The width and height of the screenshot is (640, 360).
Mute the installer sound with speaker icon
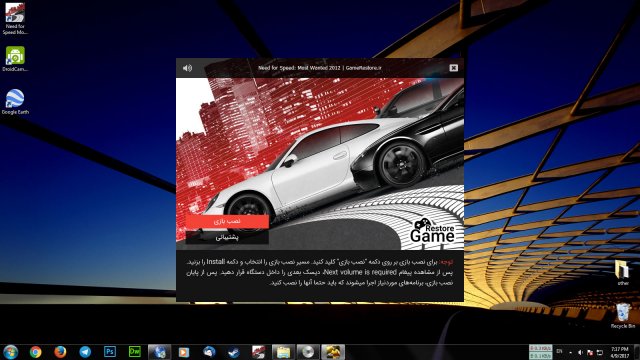(x=187, y=68)
